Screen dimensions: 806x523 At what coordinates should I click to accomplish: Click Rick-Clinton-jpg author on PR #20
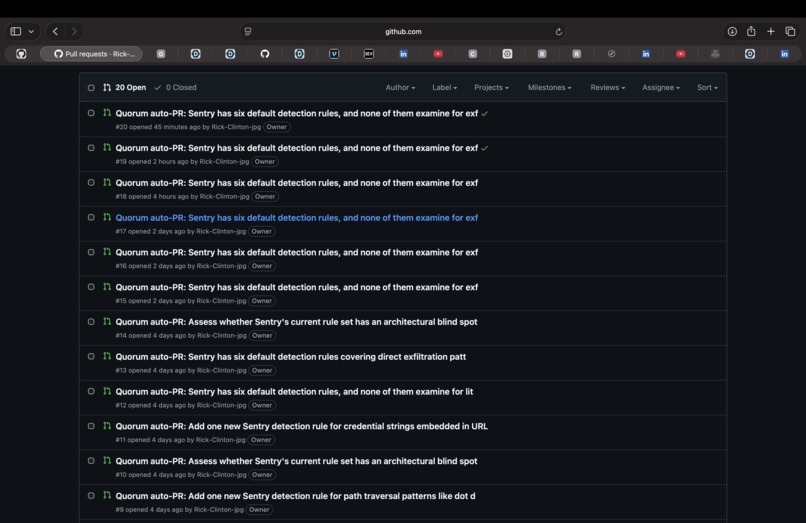pos(236,127)
